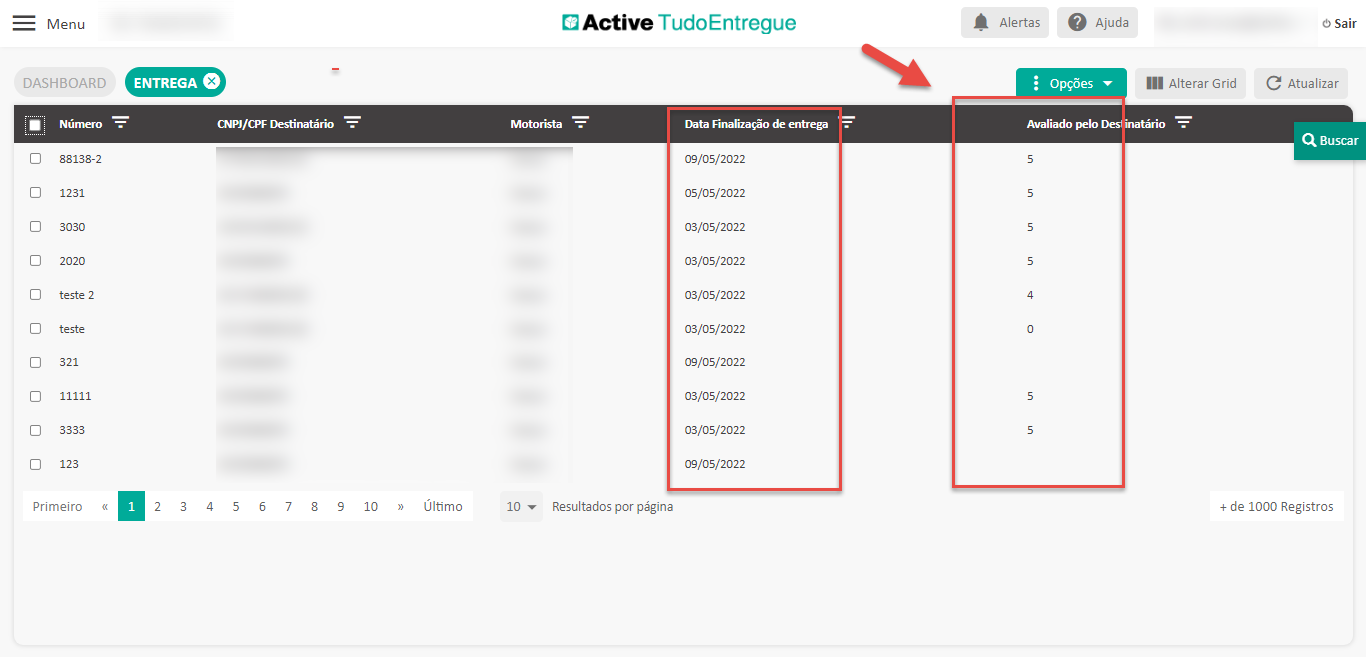
Task: Open the hamburger Menu icon
Action: click(x=24, y=23)
